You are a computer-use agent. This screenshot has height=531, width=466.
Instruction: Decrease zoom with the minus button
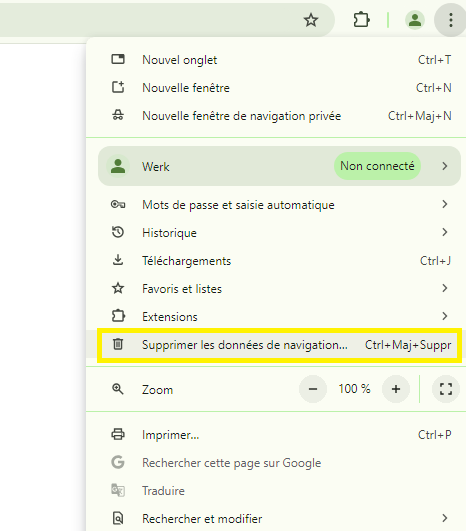point(313,389)
